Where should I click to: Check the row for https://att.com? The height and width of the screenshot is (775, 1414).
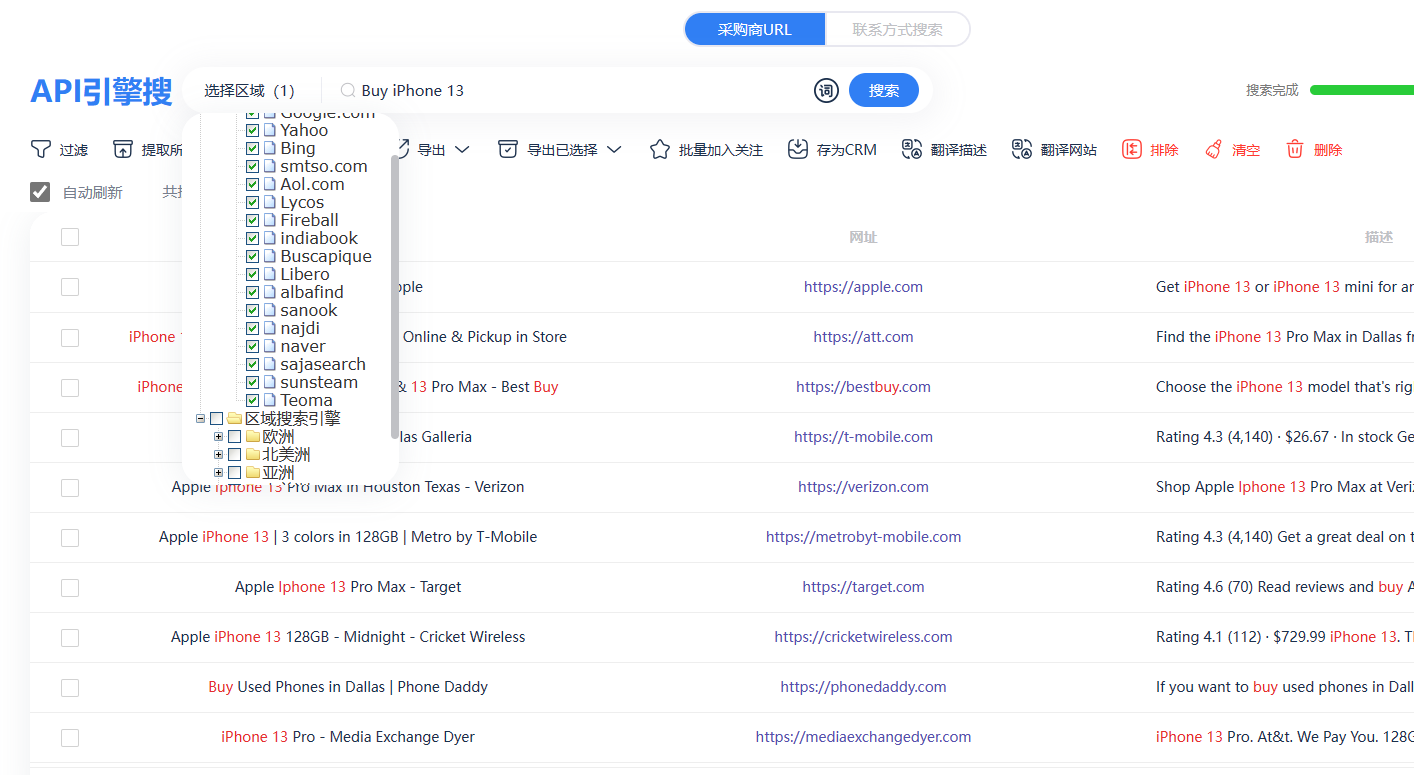click(70, 337)
